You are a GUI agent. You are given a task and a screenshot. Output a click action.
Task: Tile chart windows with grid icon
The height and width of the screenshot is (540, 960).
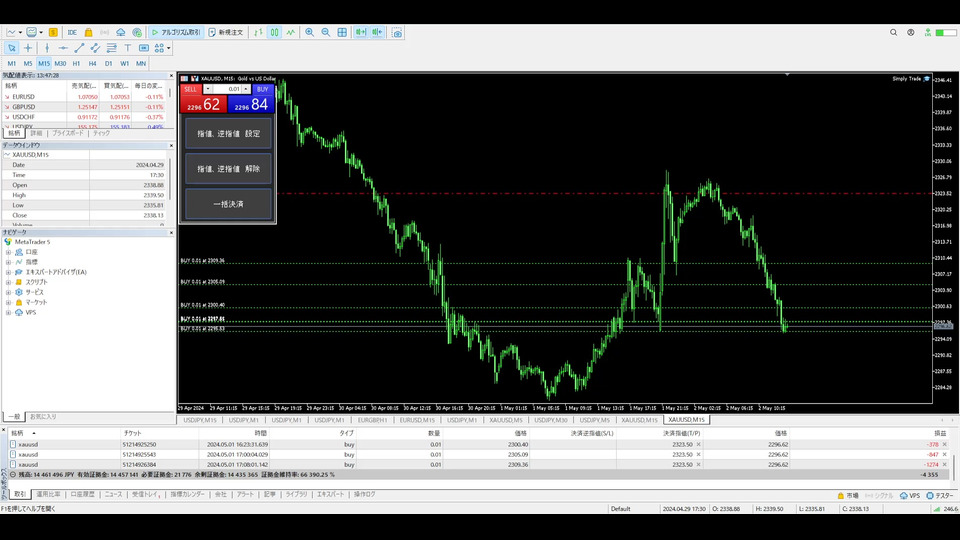[x=342, y=32]
